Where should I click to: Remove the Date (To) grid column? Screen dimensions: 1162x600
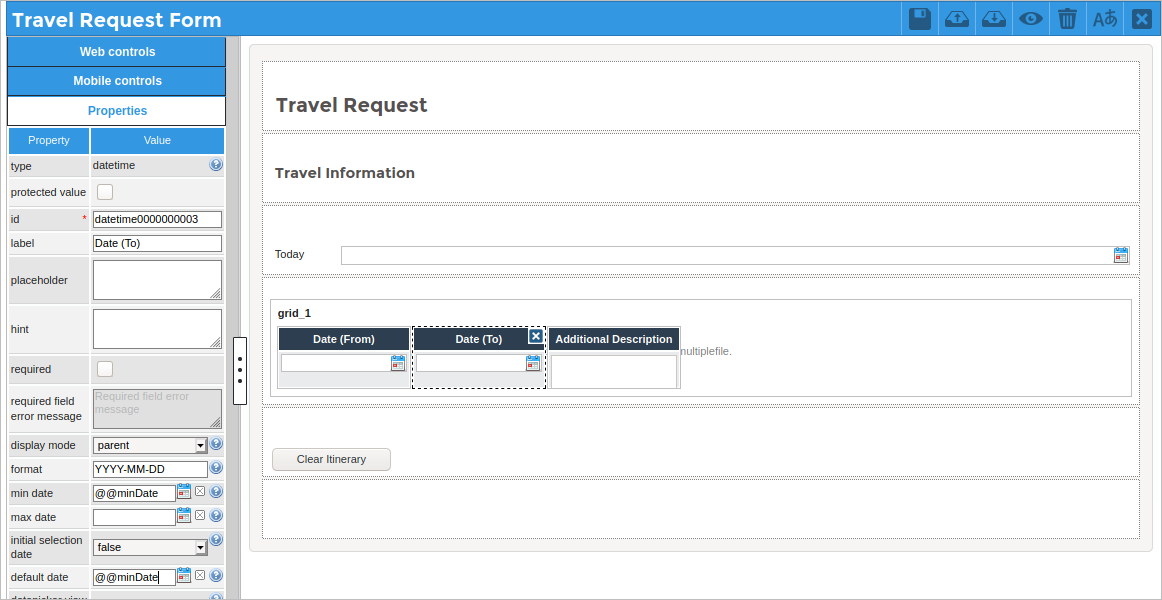pyautogui.click(x=536, y=336)
